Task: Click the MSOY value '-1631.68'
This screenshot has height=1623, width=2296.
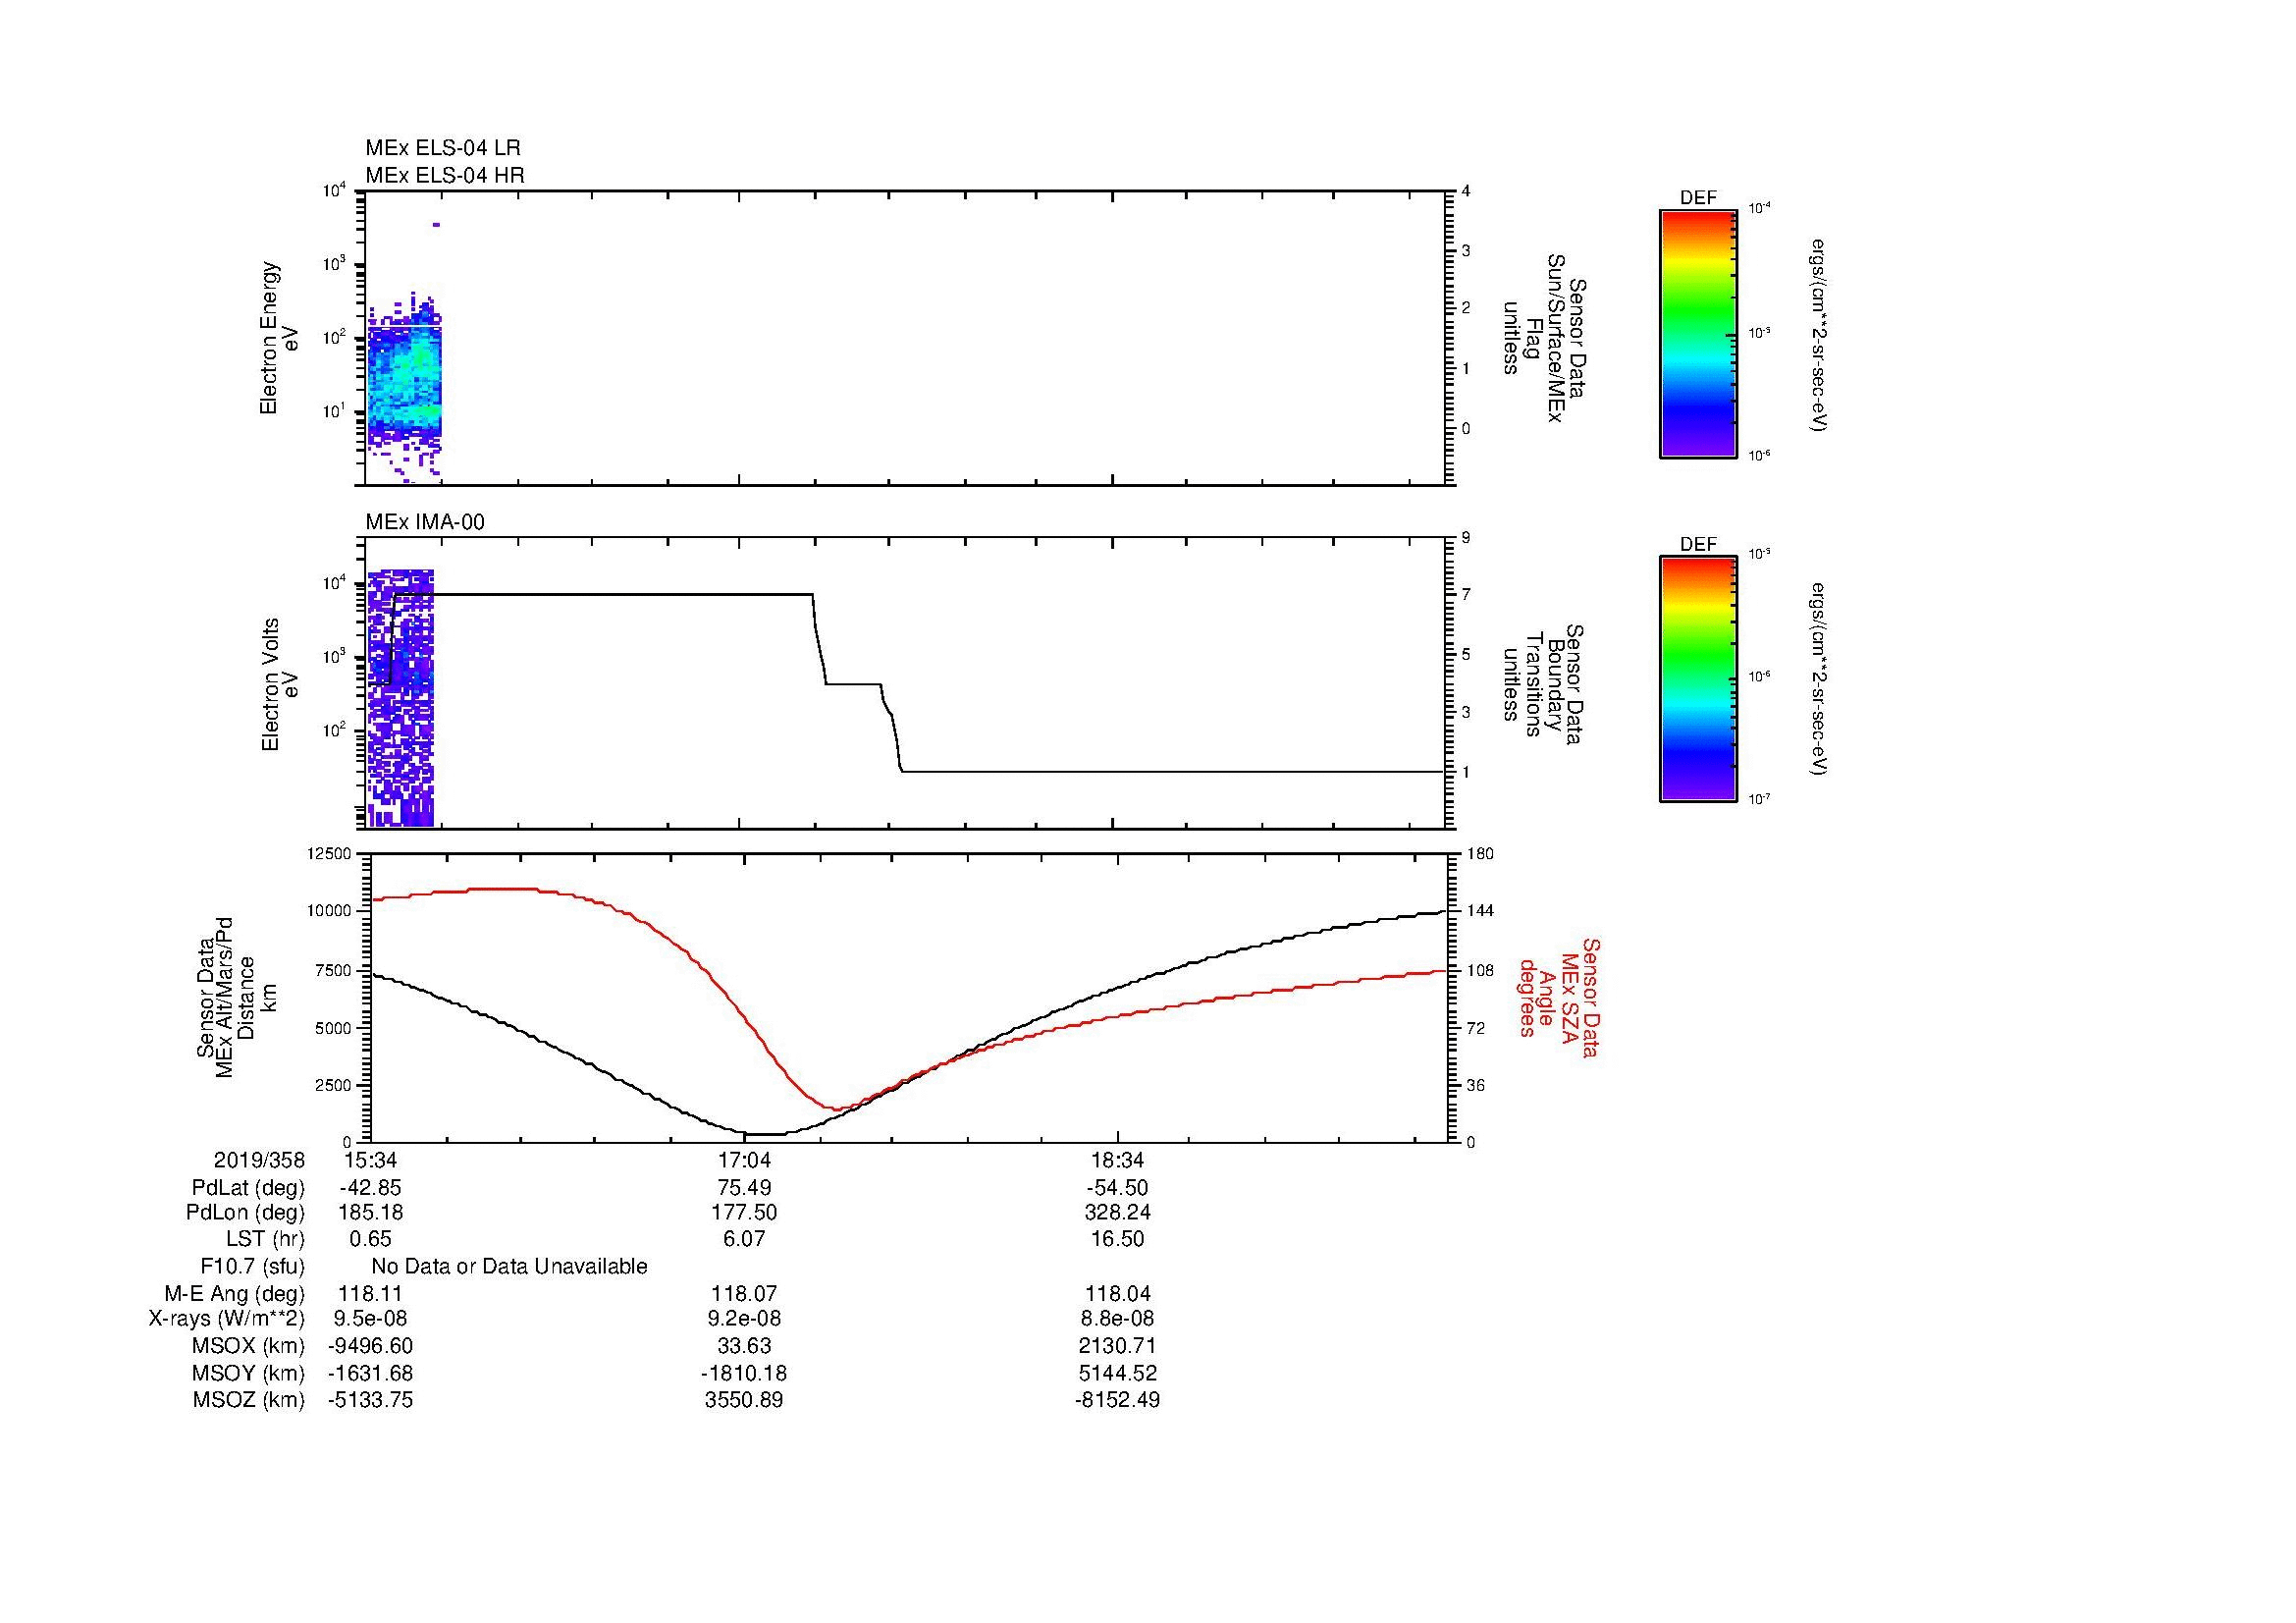Action: [x=371, y=1373]
